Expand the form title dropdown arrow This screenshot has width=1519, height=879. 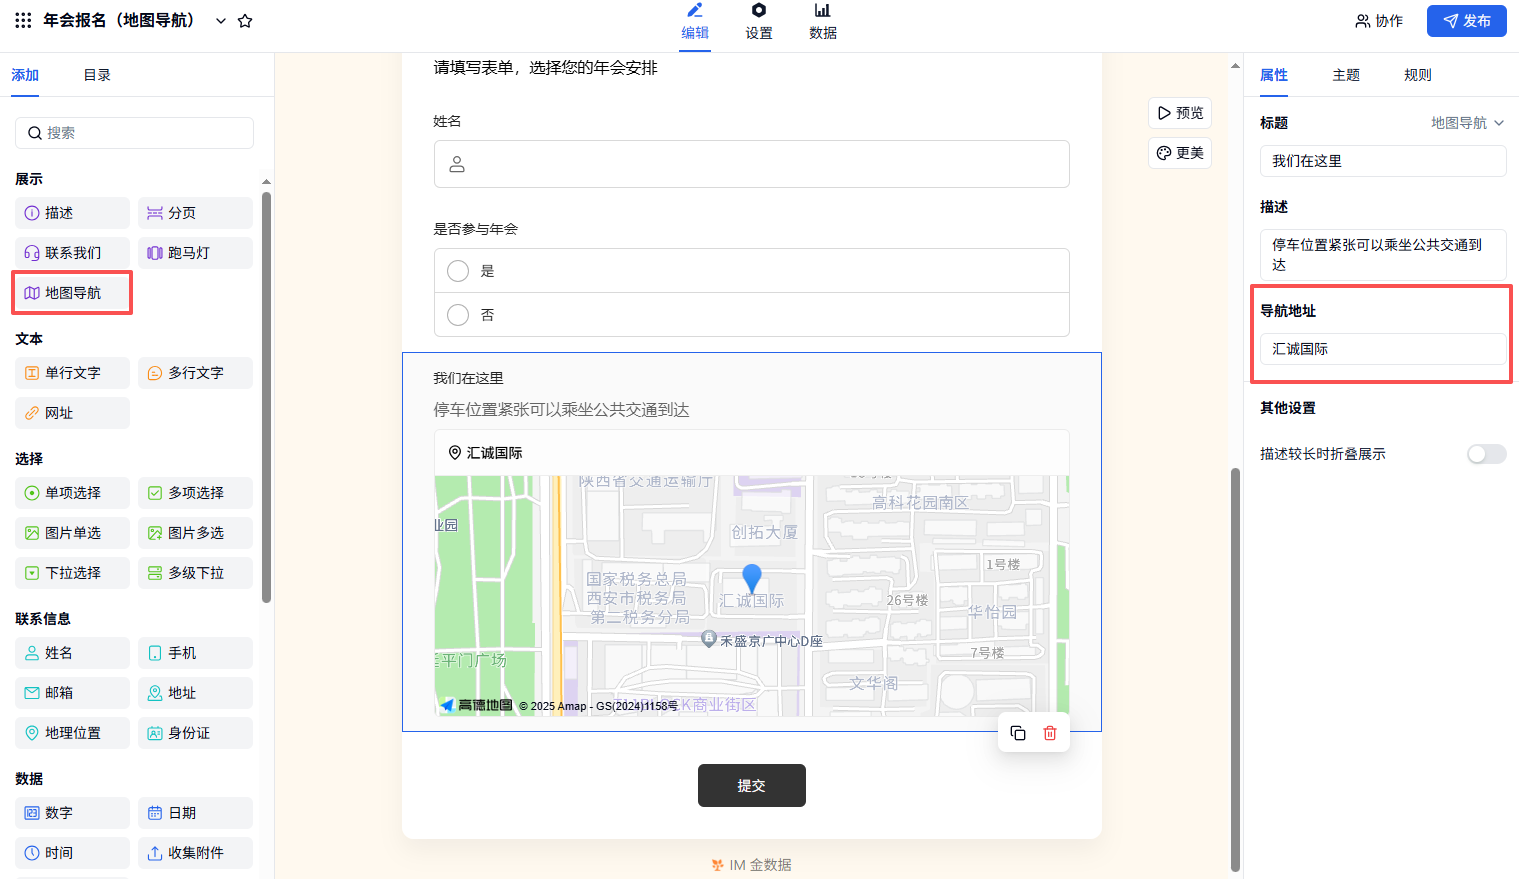221,21
